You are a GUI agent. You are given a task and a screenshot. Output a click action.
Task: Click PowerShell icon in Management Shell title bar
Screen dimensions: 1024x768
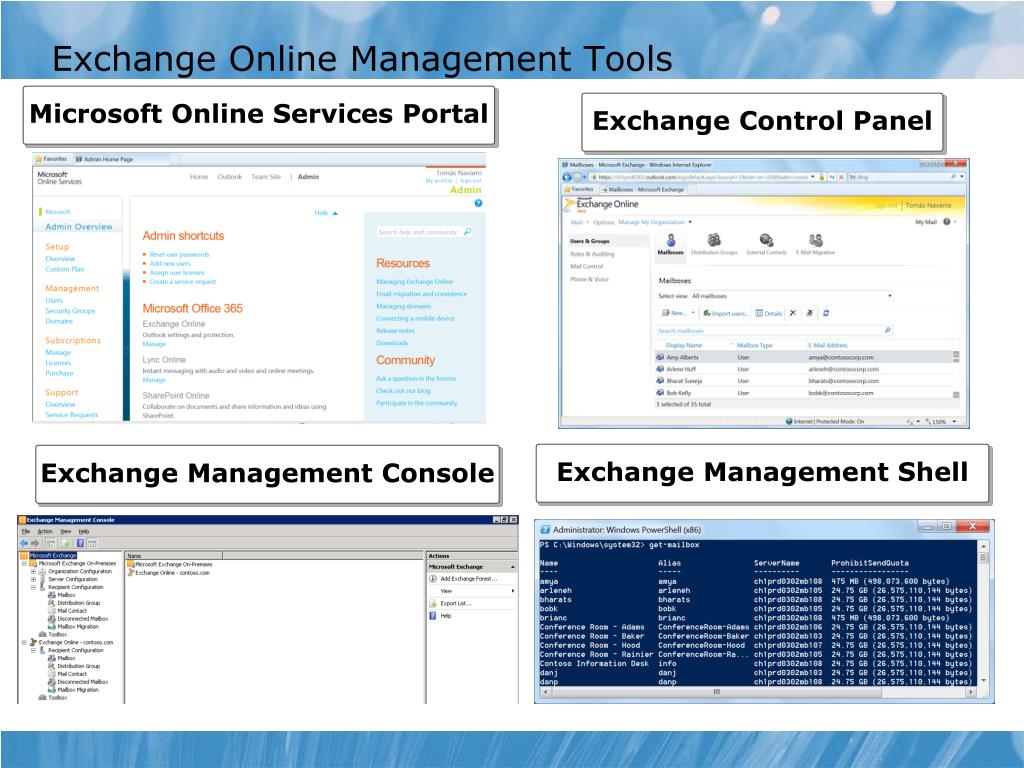(545, 530)
